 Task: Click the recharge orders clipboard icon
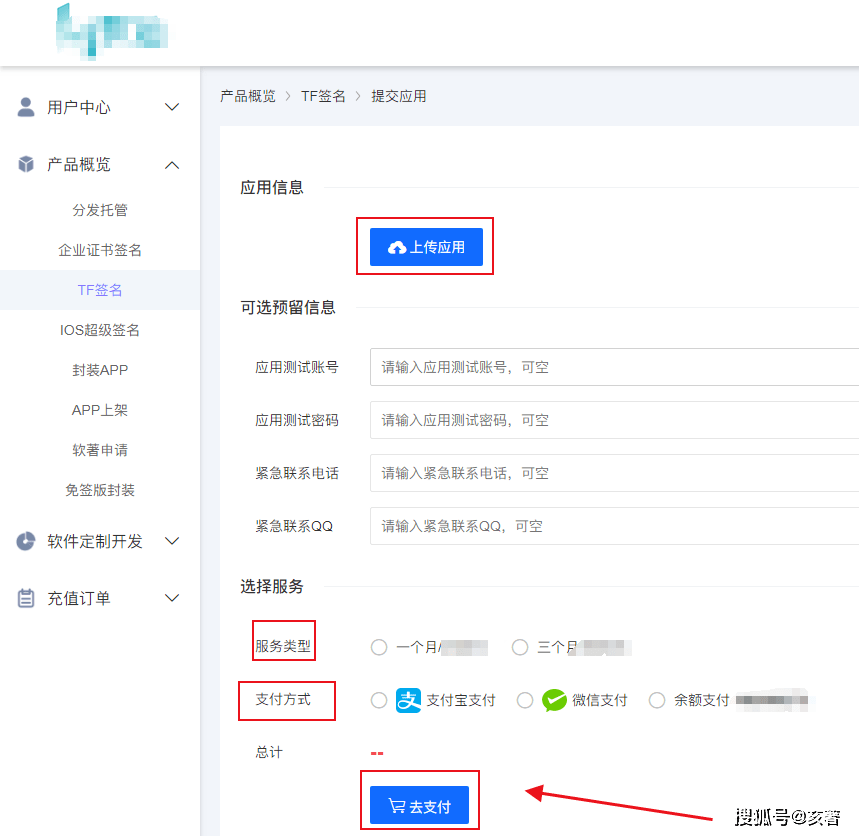pyautogui.click(x=26, y=598)
